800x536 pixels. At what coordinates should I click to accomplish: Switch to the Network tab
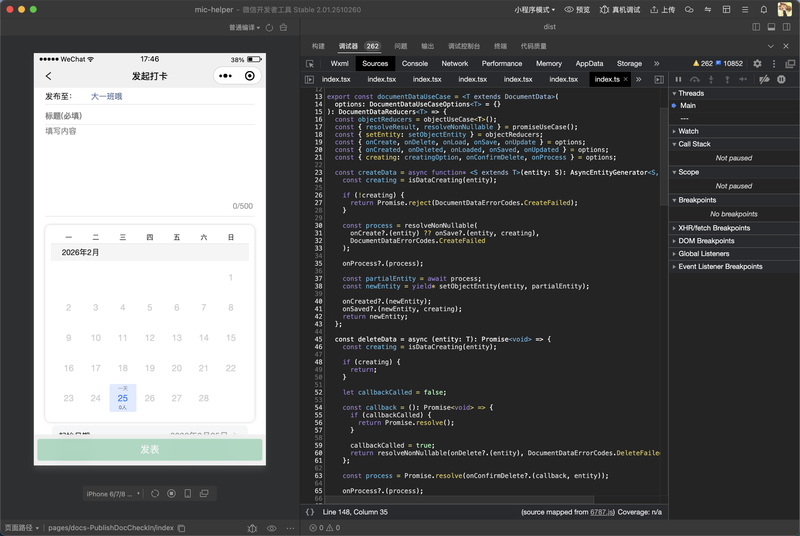[x=455, y=63]
